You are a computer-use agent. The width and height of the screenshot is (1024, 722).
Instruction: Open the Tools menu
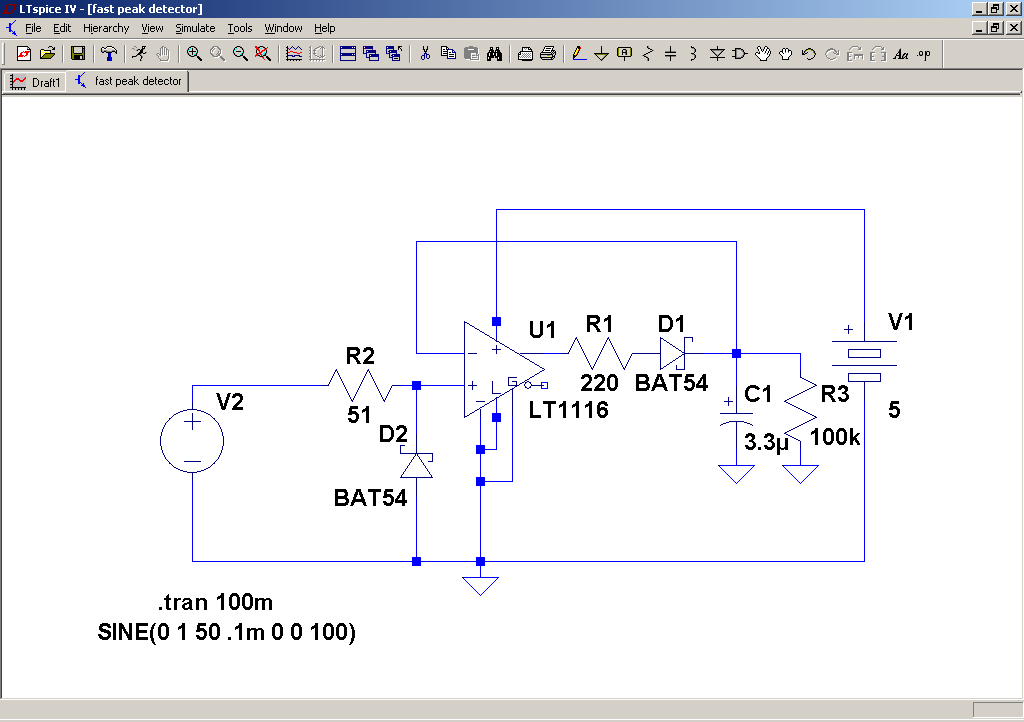[x=240, y=28]
